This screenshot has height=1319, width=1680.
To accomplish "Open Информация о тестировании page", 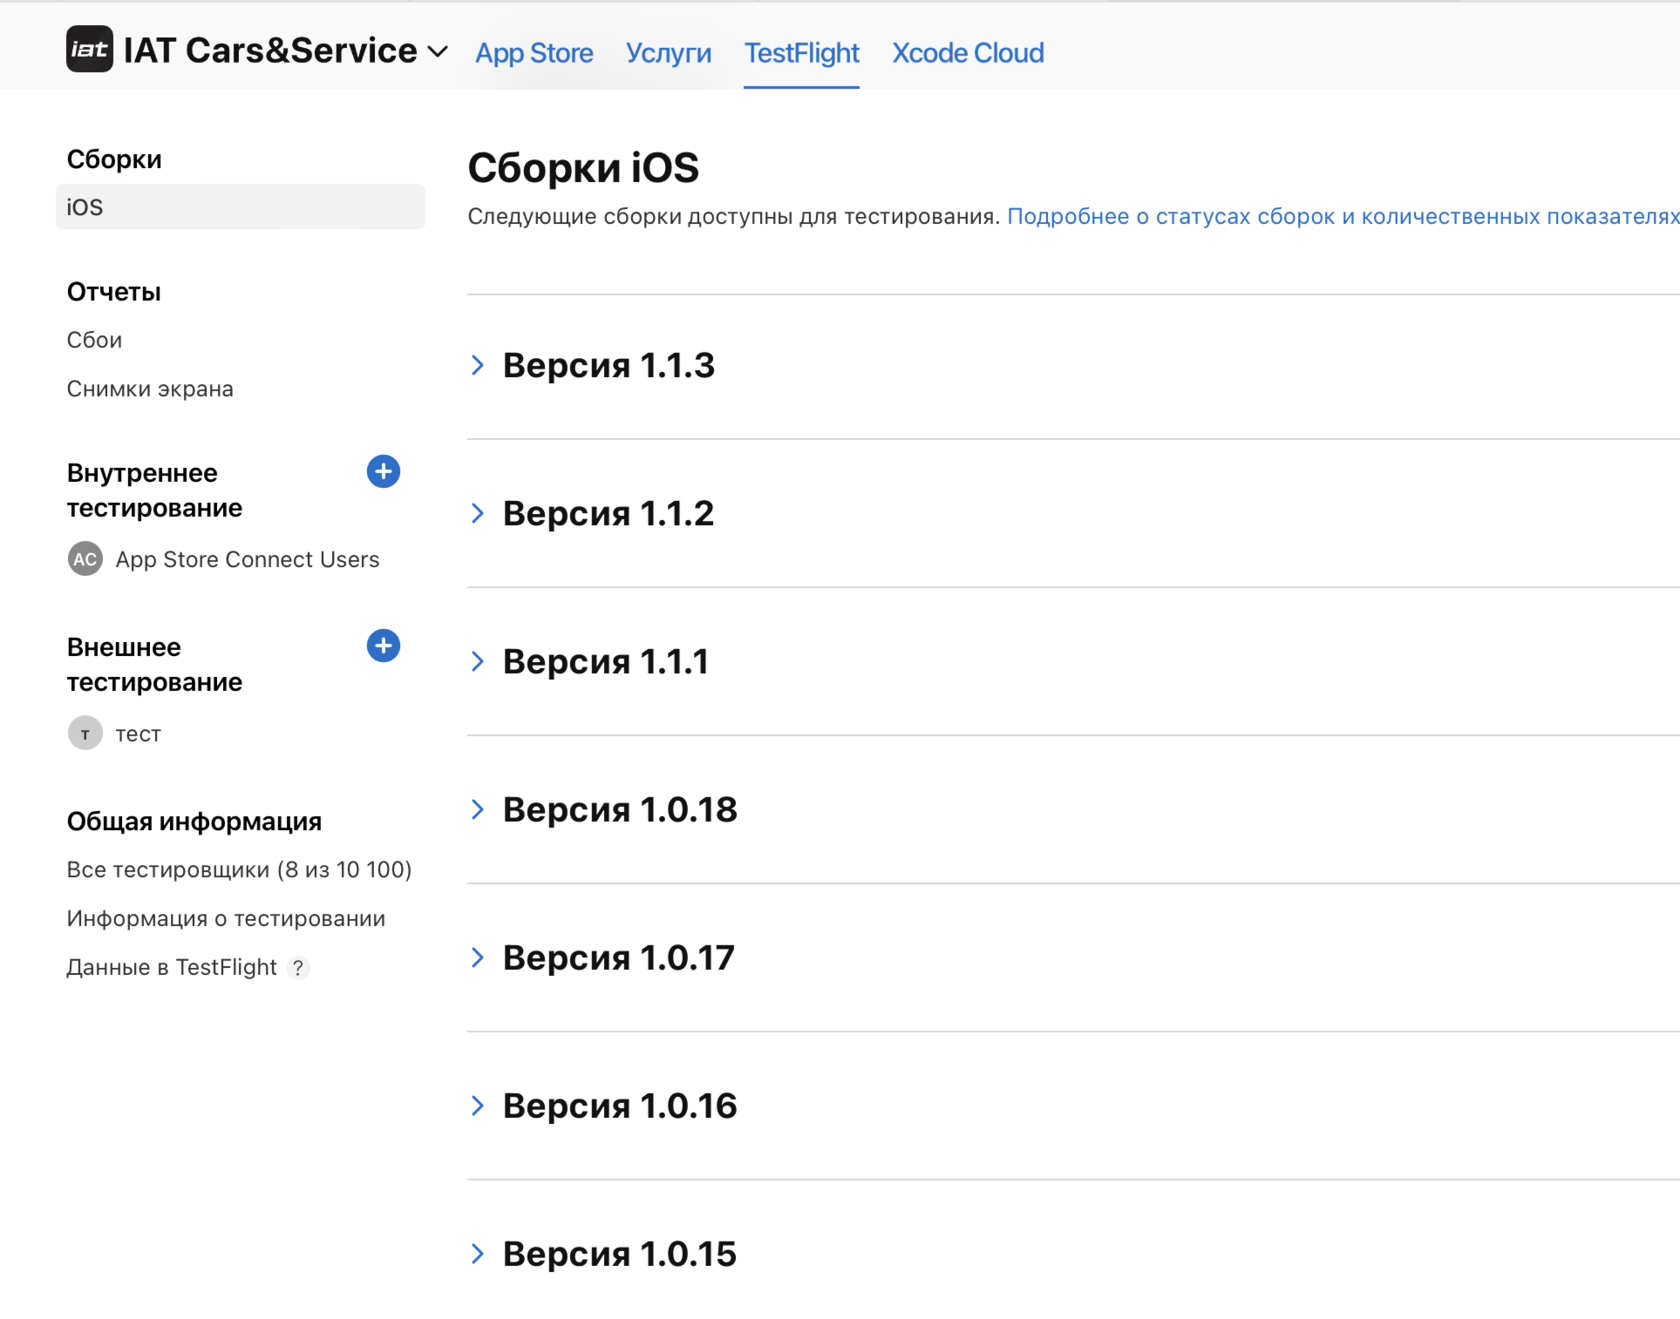I will 226,919.
